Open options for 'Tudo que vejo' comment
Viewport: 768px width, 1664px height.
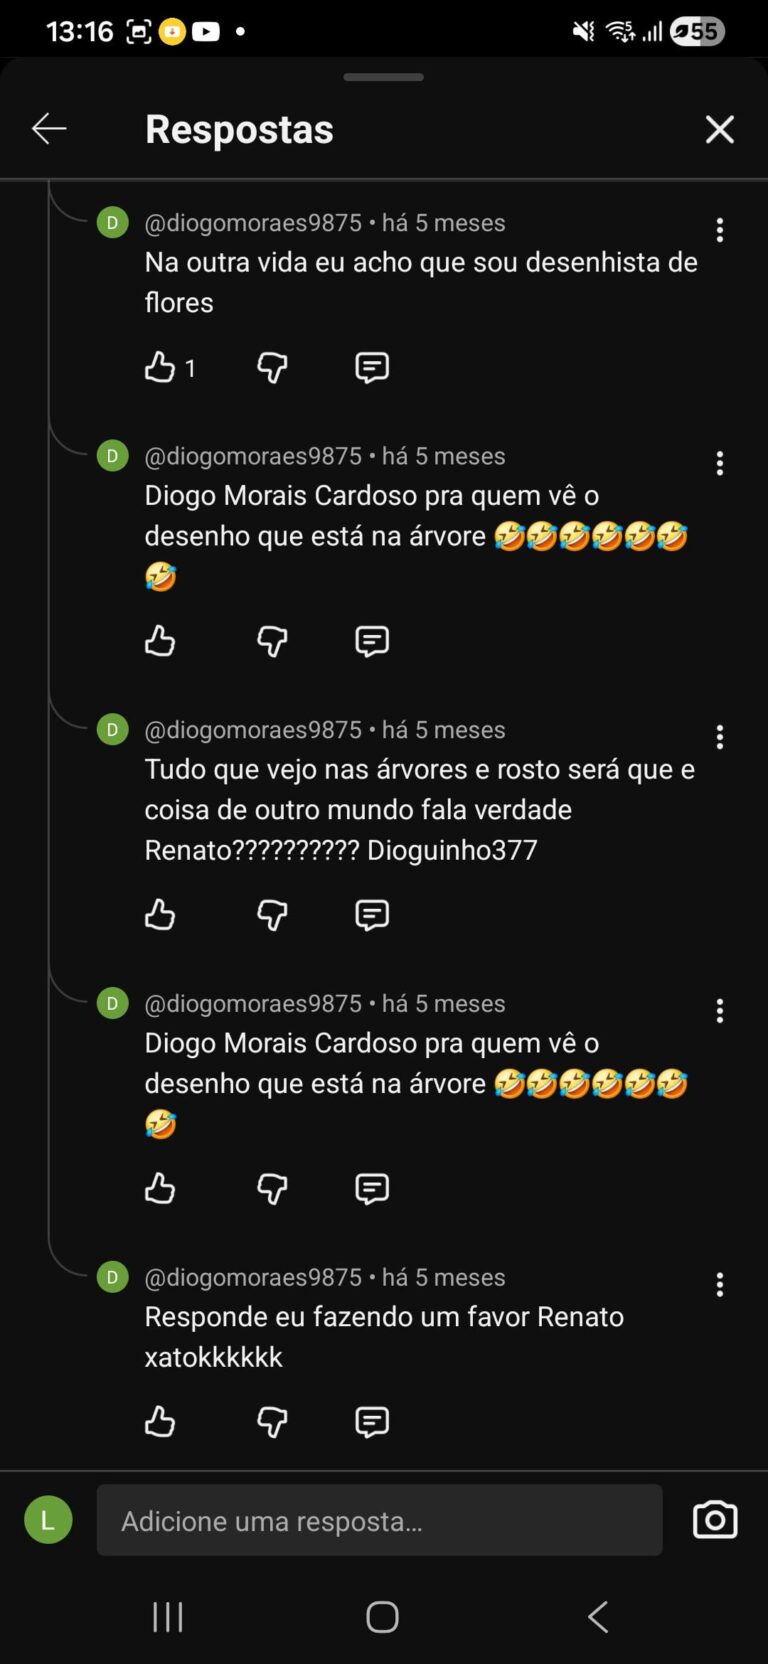[x=719, y=738]
